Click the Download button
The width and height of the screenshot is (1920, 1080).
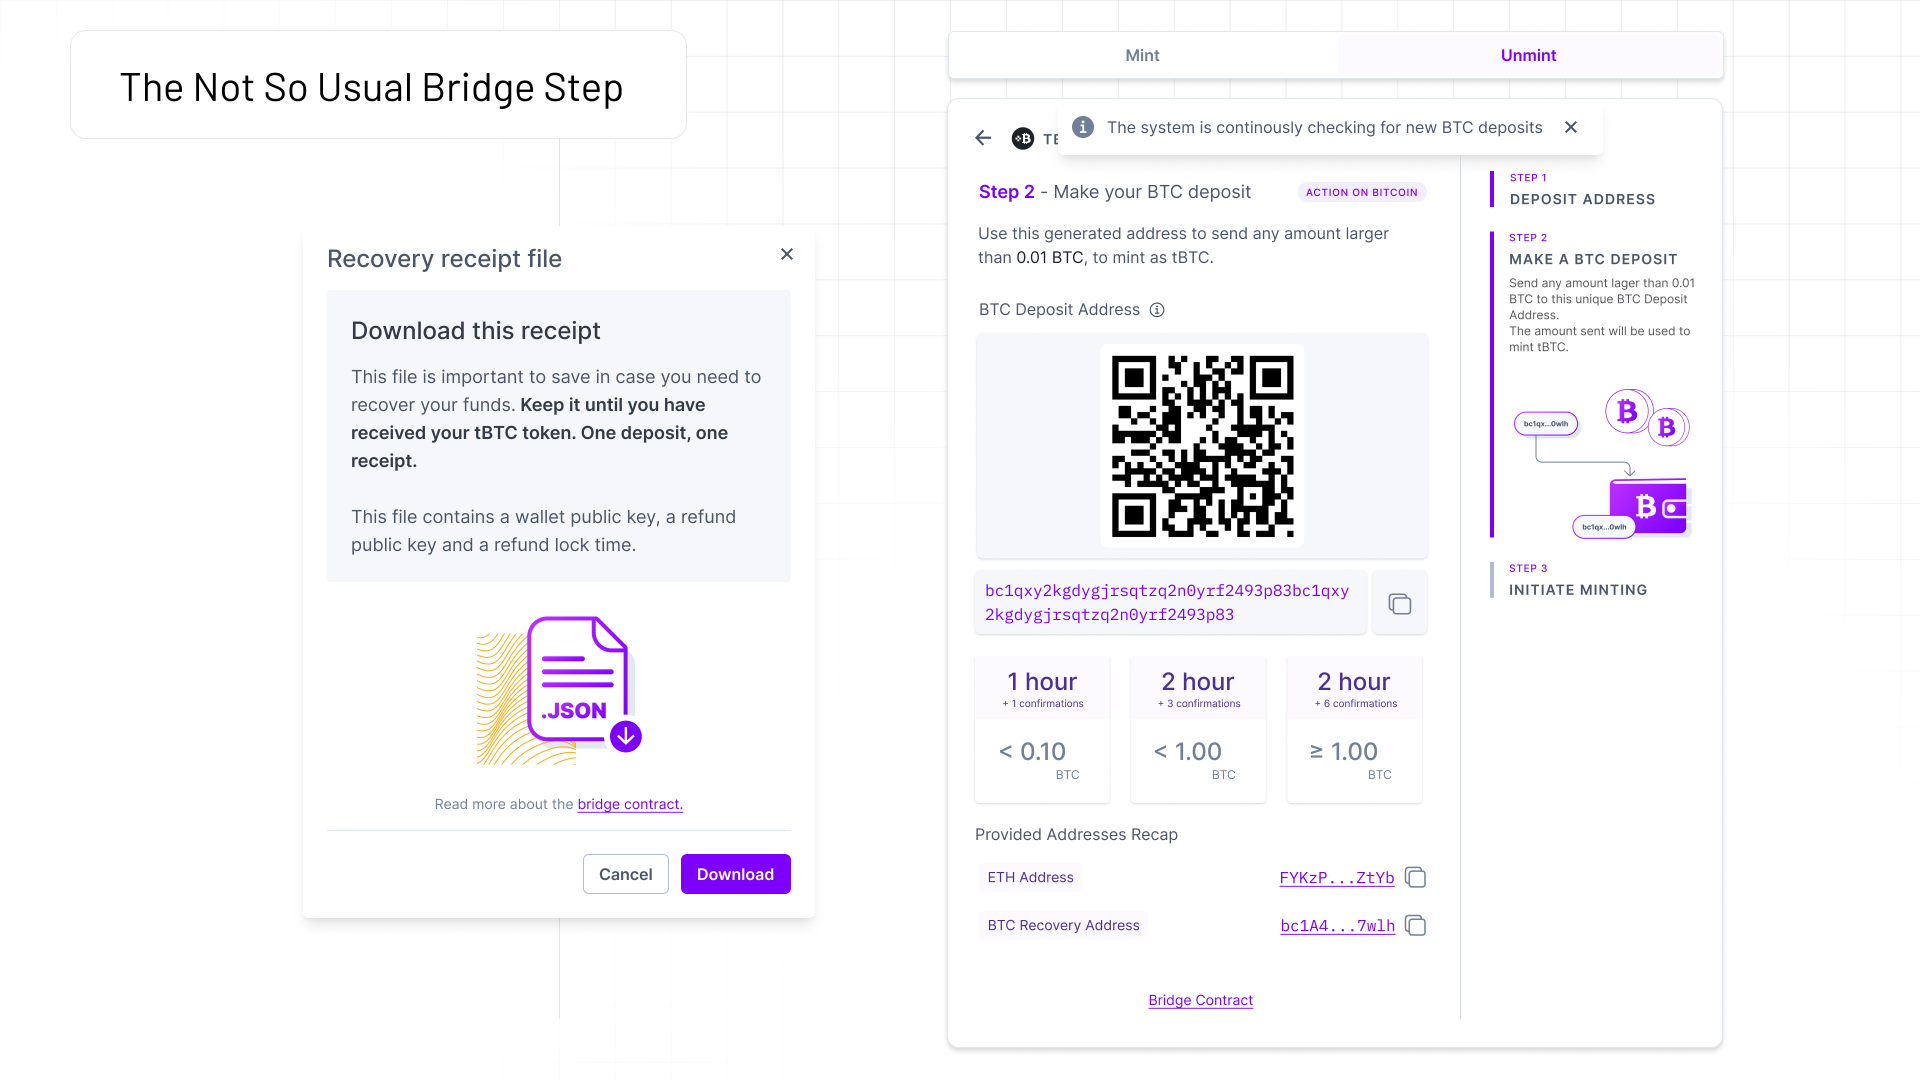(736, 874)
